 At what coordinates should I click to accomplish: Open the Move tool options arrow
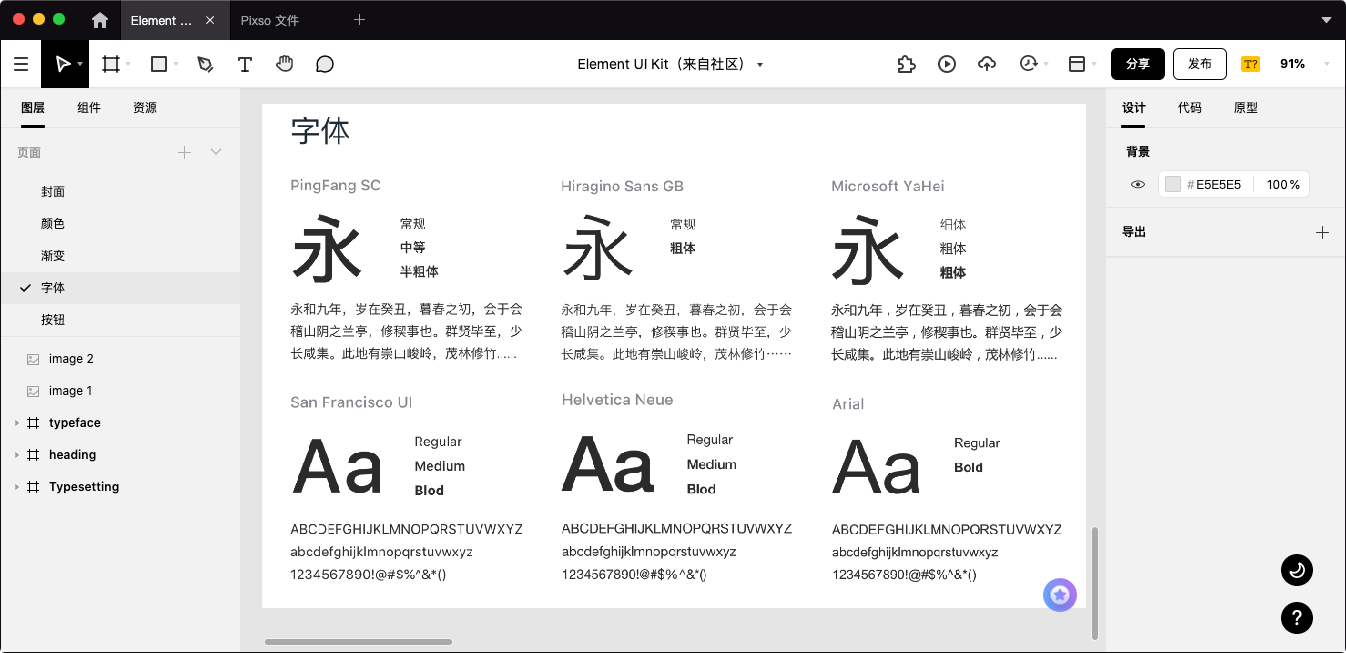coord(80,64)
